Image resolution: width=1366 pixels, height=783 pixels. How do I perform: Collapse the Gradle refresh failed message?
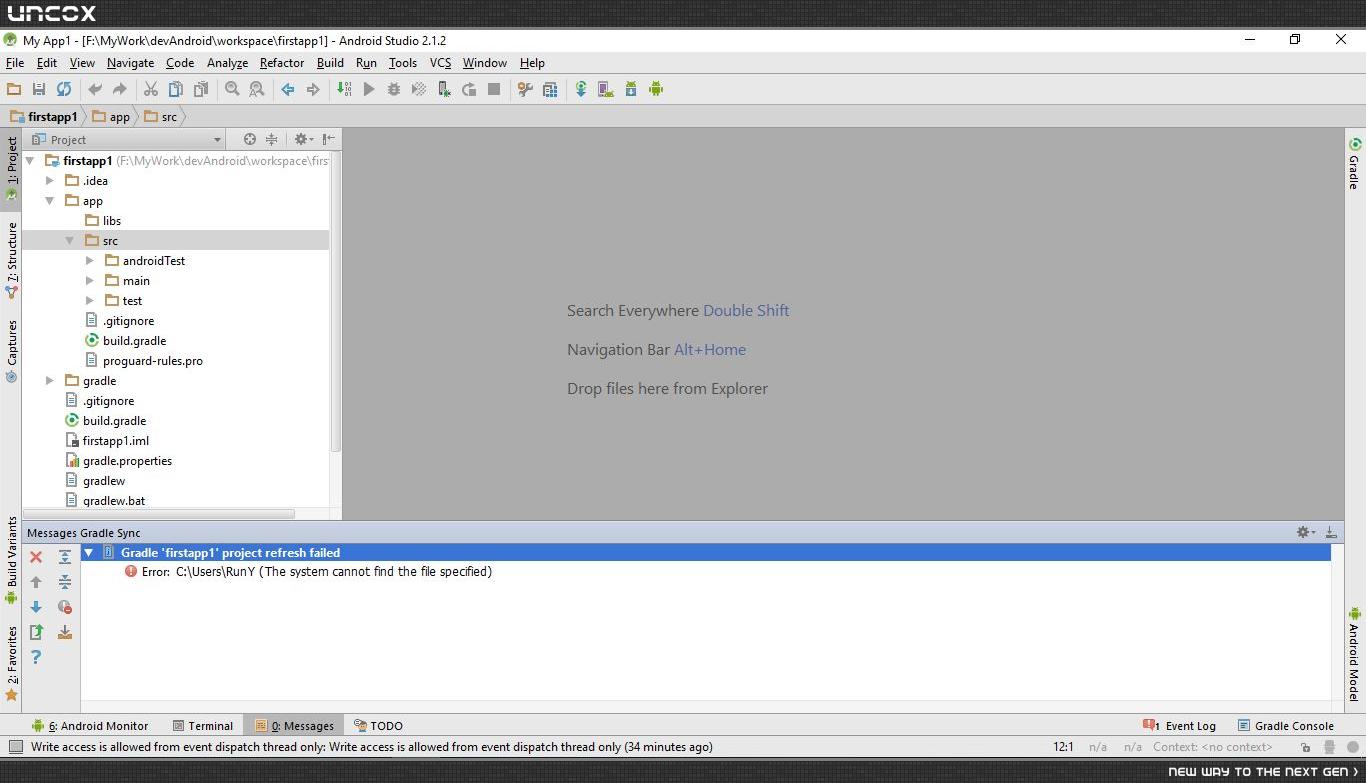pyautogui.click(x=89, y=552)
